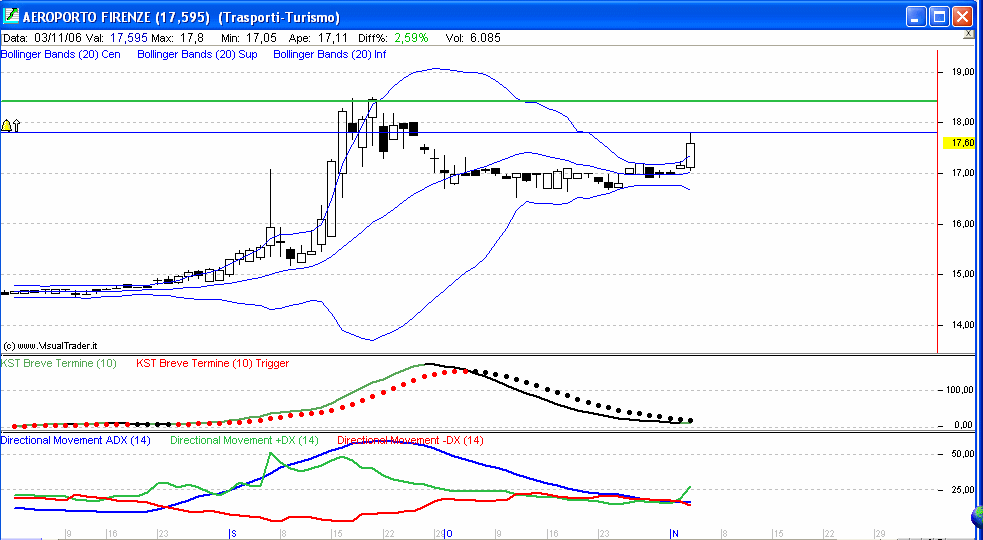Select the Bollinger Bands (20) Sup label
This screenshot has height=540, width=983.
coord(197,55)
